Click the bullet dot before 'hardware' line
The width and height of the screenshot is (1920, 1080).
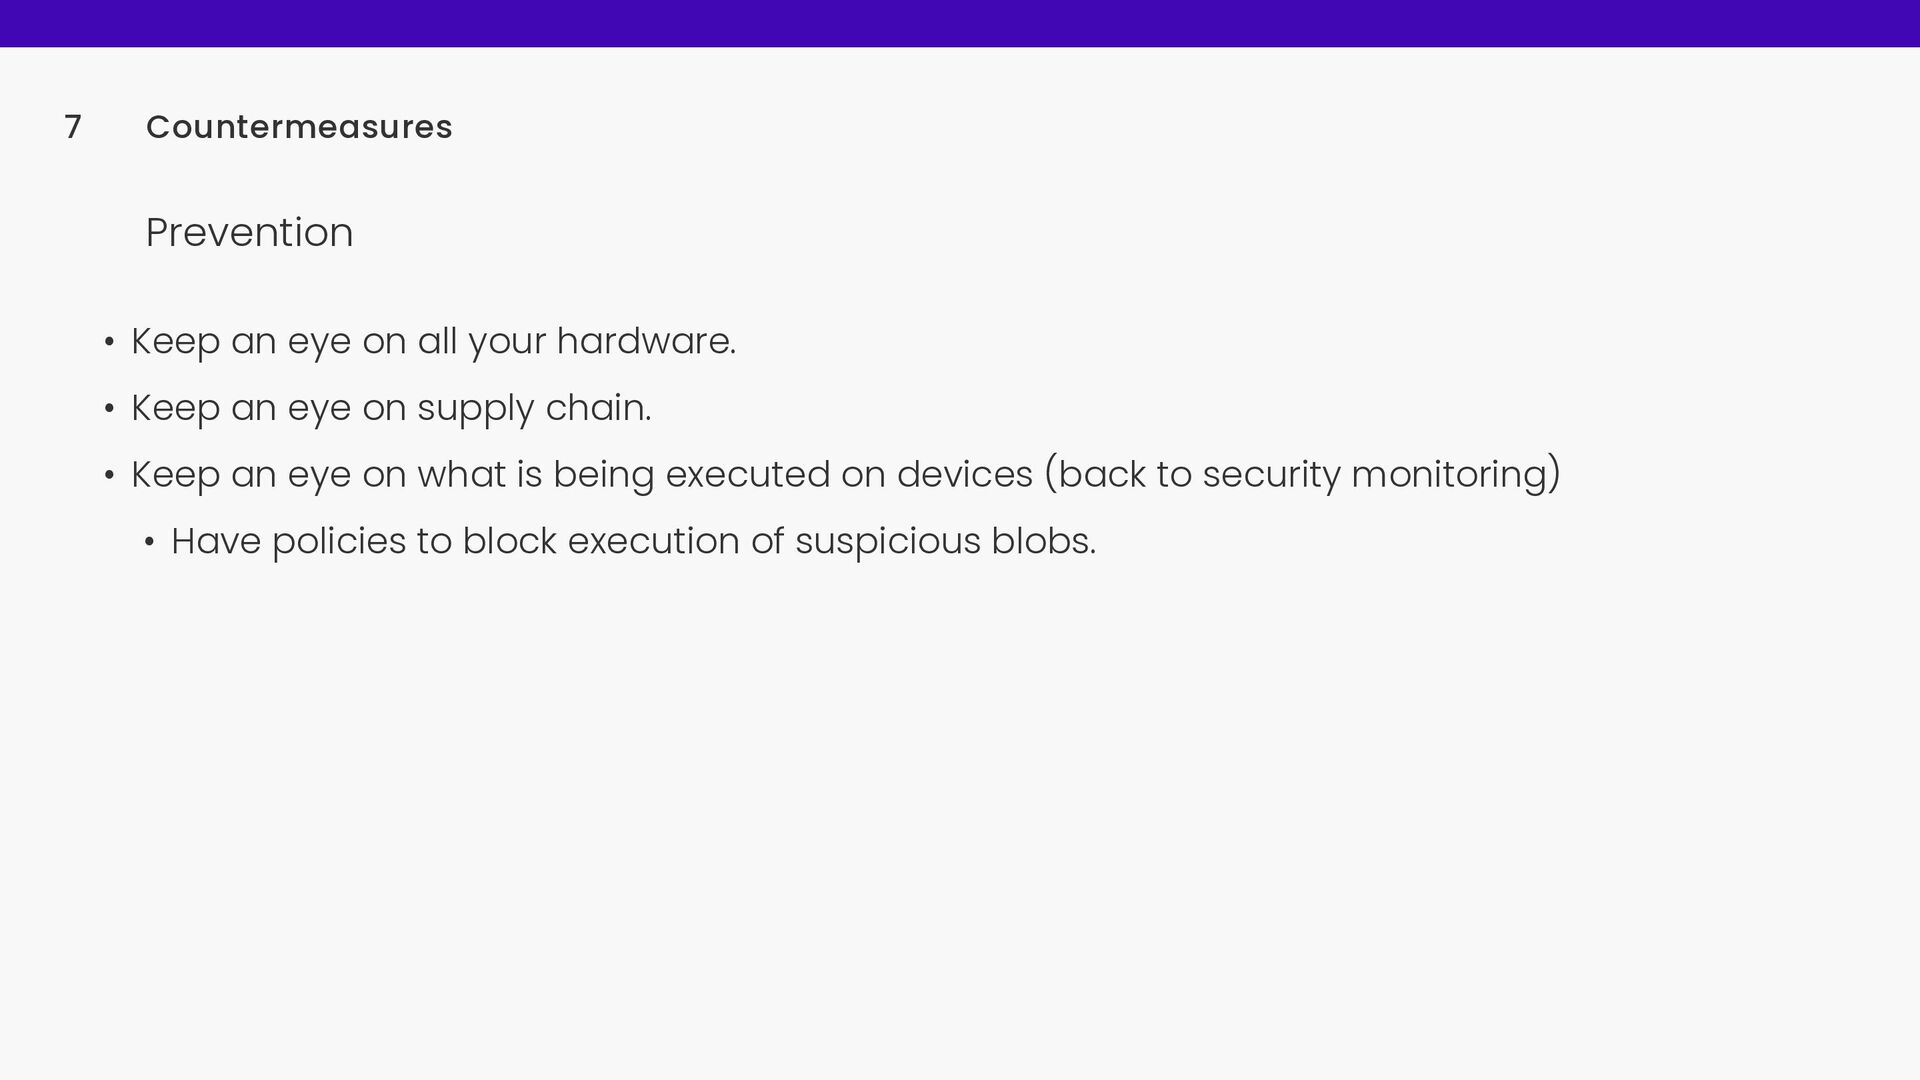click(109, 343)
